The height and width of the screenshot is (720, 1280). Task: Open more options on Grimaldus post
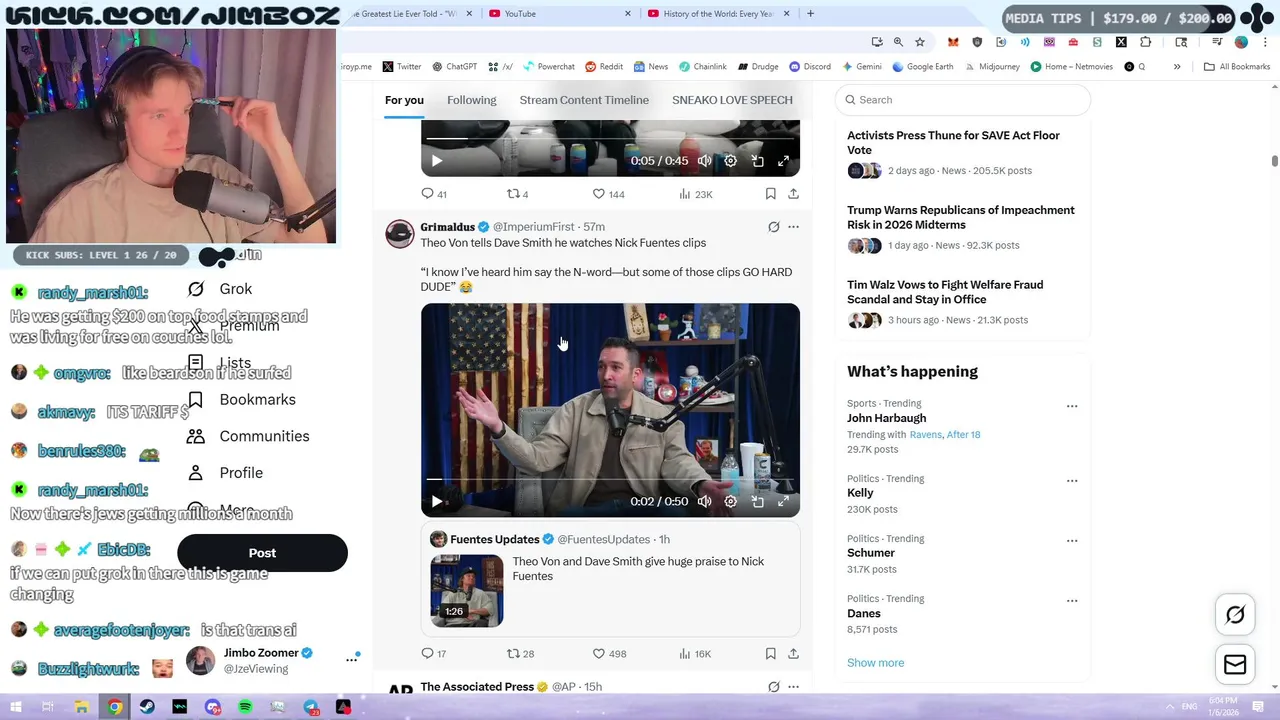coord(793,227)
